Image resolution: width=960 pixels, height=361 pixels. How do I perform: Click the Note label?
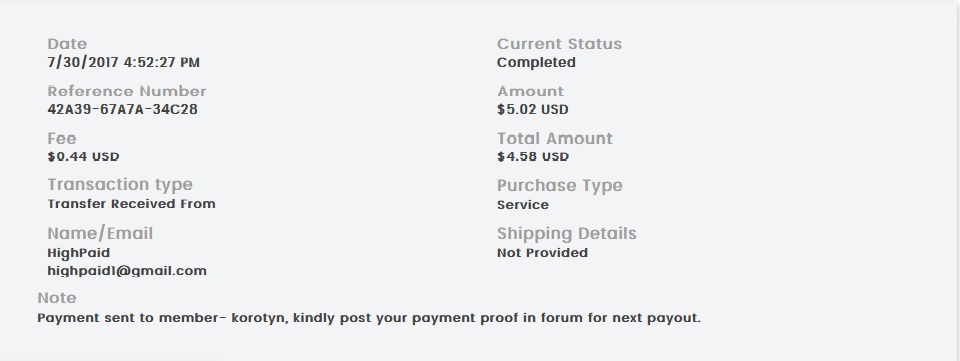(57, 298)
